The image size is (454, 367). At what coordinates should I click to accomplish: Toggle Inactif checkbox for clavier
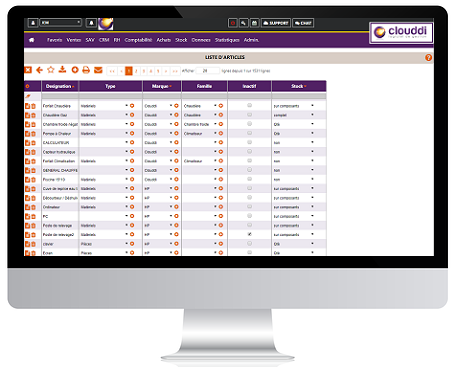point(249,243)
